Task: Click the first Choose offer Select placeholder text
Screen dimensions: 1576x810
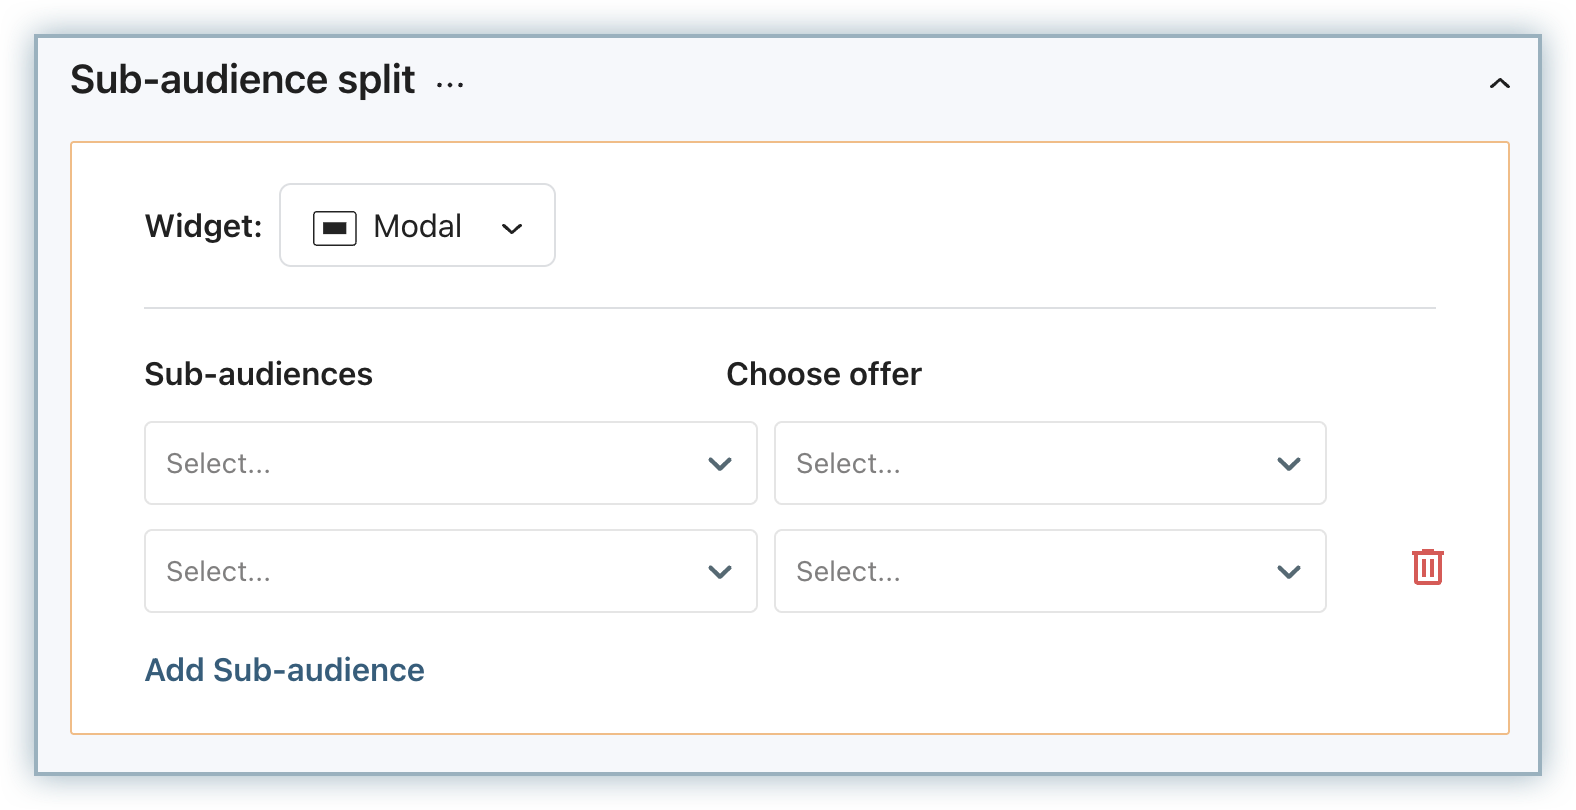Action: 848,464
